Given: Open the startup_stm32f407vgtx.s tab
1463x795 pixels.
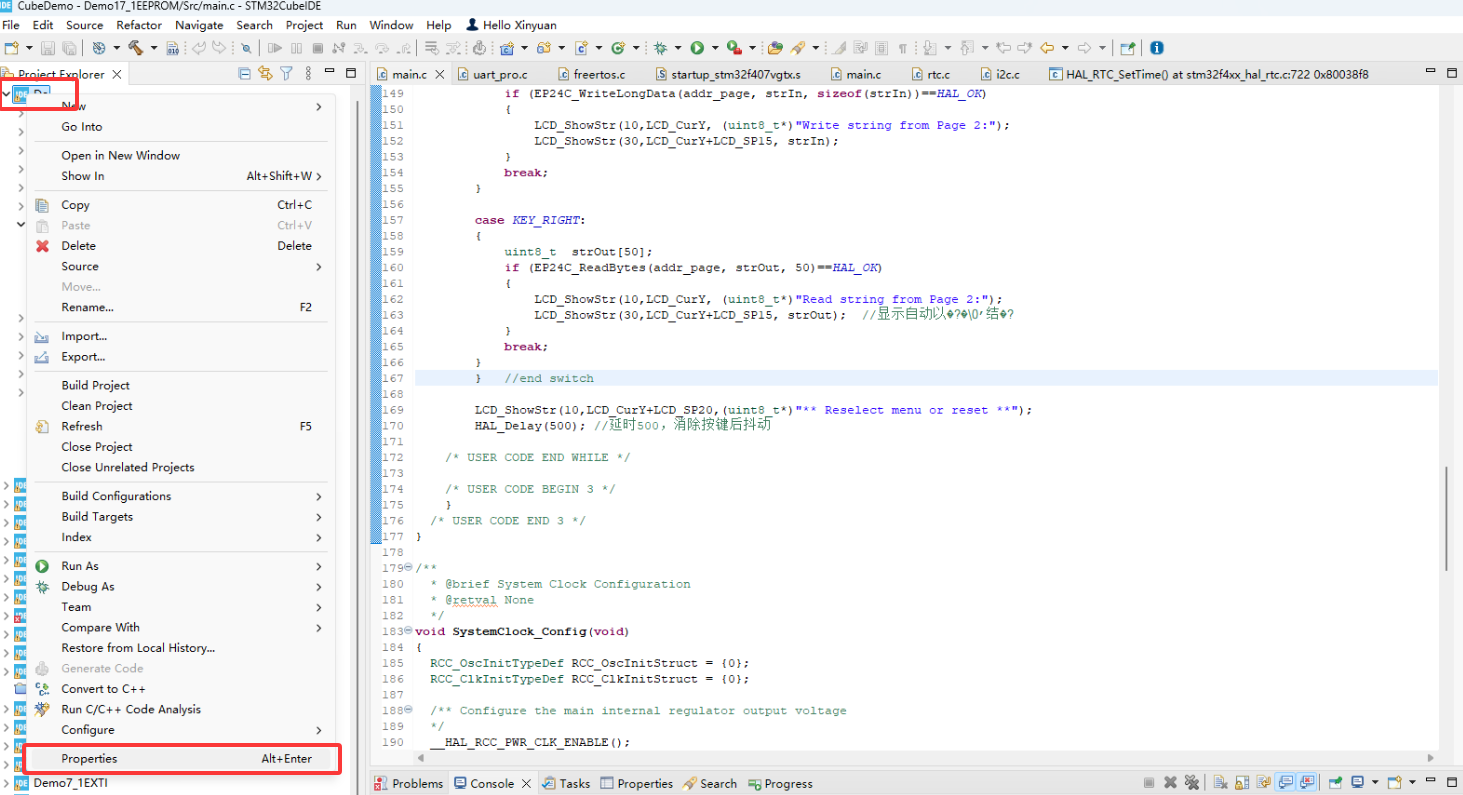Looking at the screenshot, I should [x=730, y=74].
